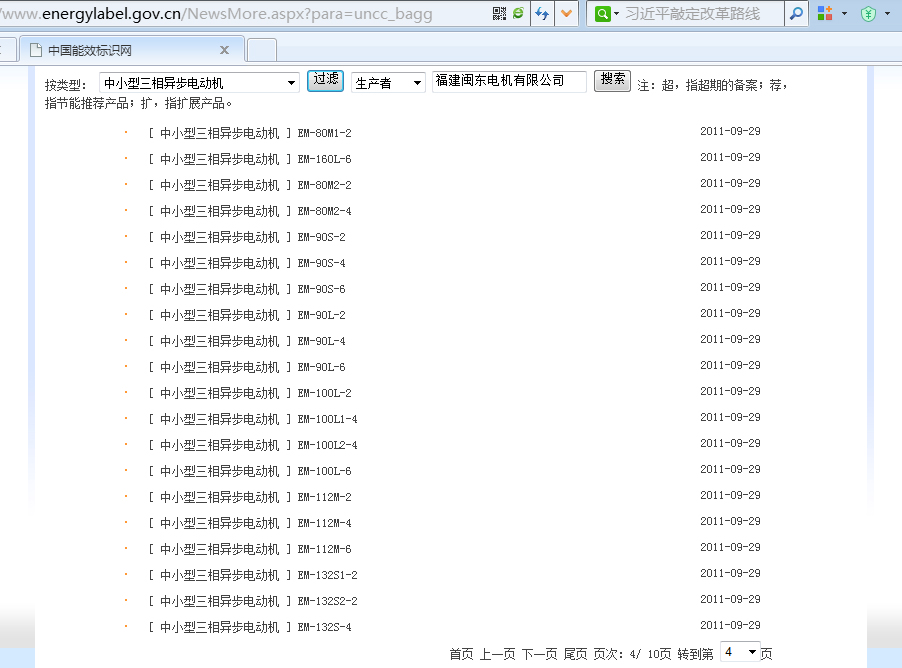
Task: Expand arrow next to shield icon
Action: coord(888,13)
